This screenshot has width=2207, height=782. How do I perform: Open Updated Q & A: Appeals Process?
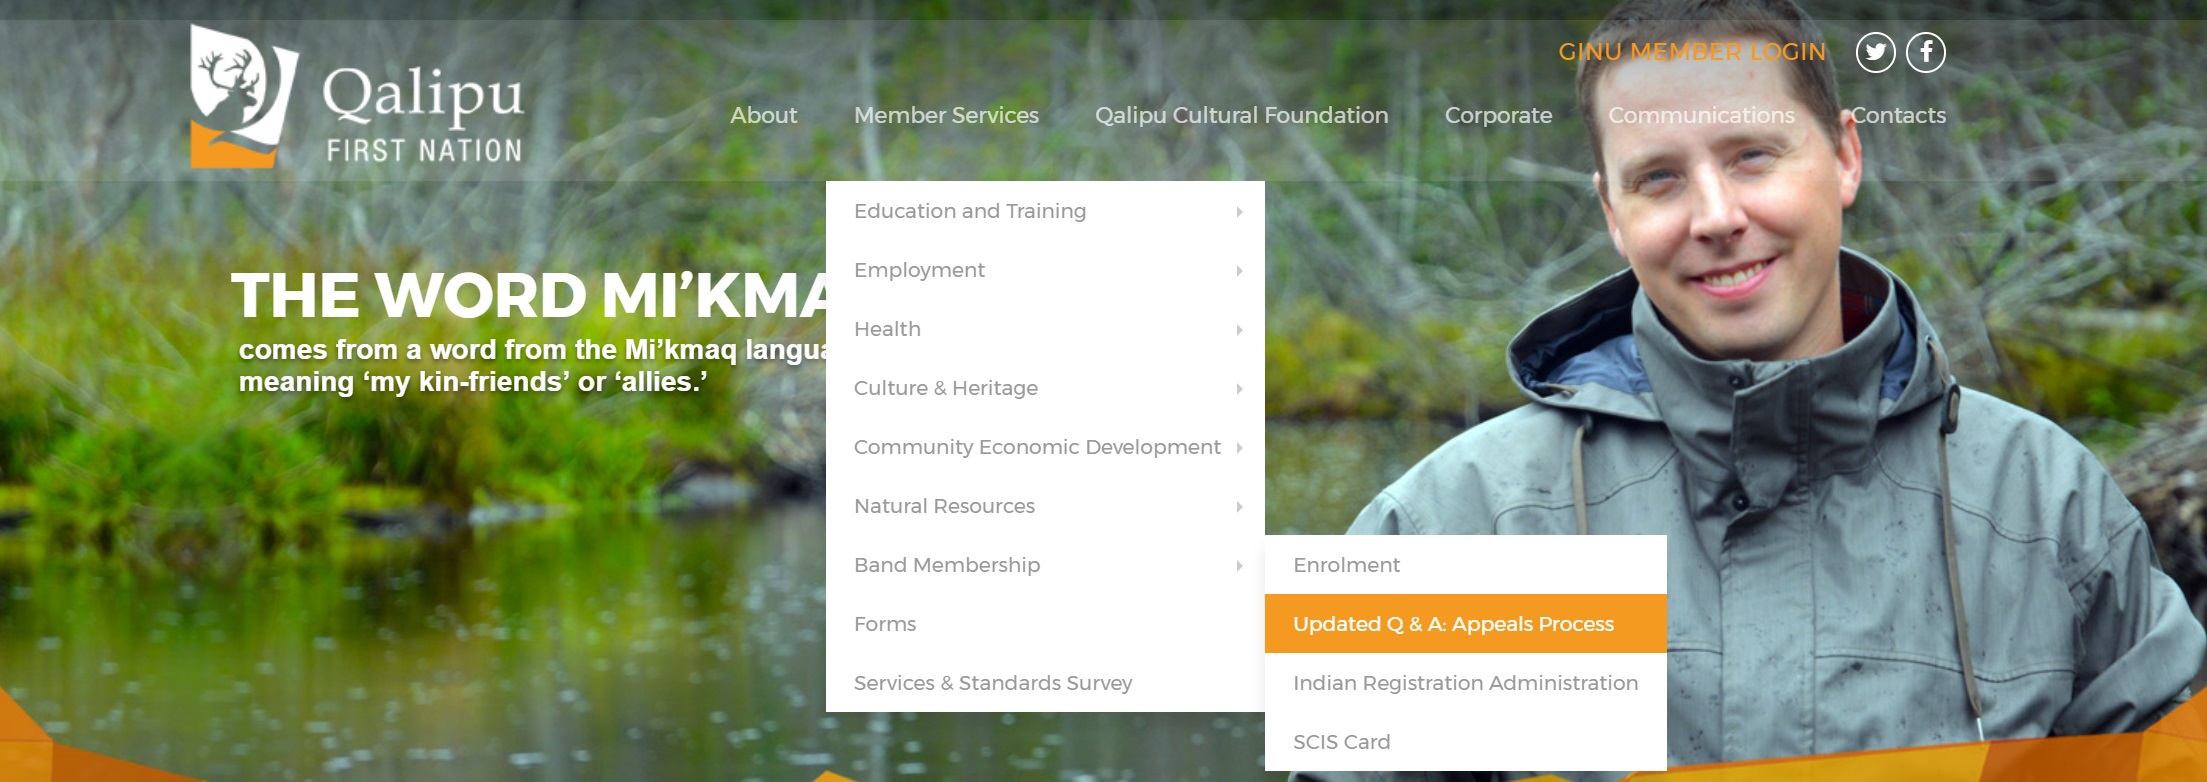[1466, 624]
